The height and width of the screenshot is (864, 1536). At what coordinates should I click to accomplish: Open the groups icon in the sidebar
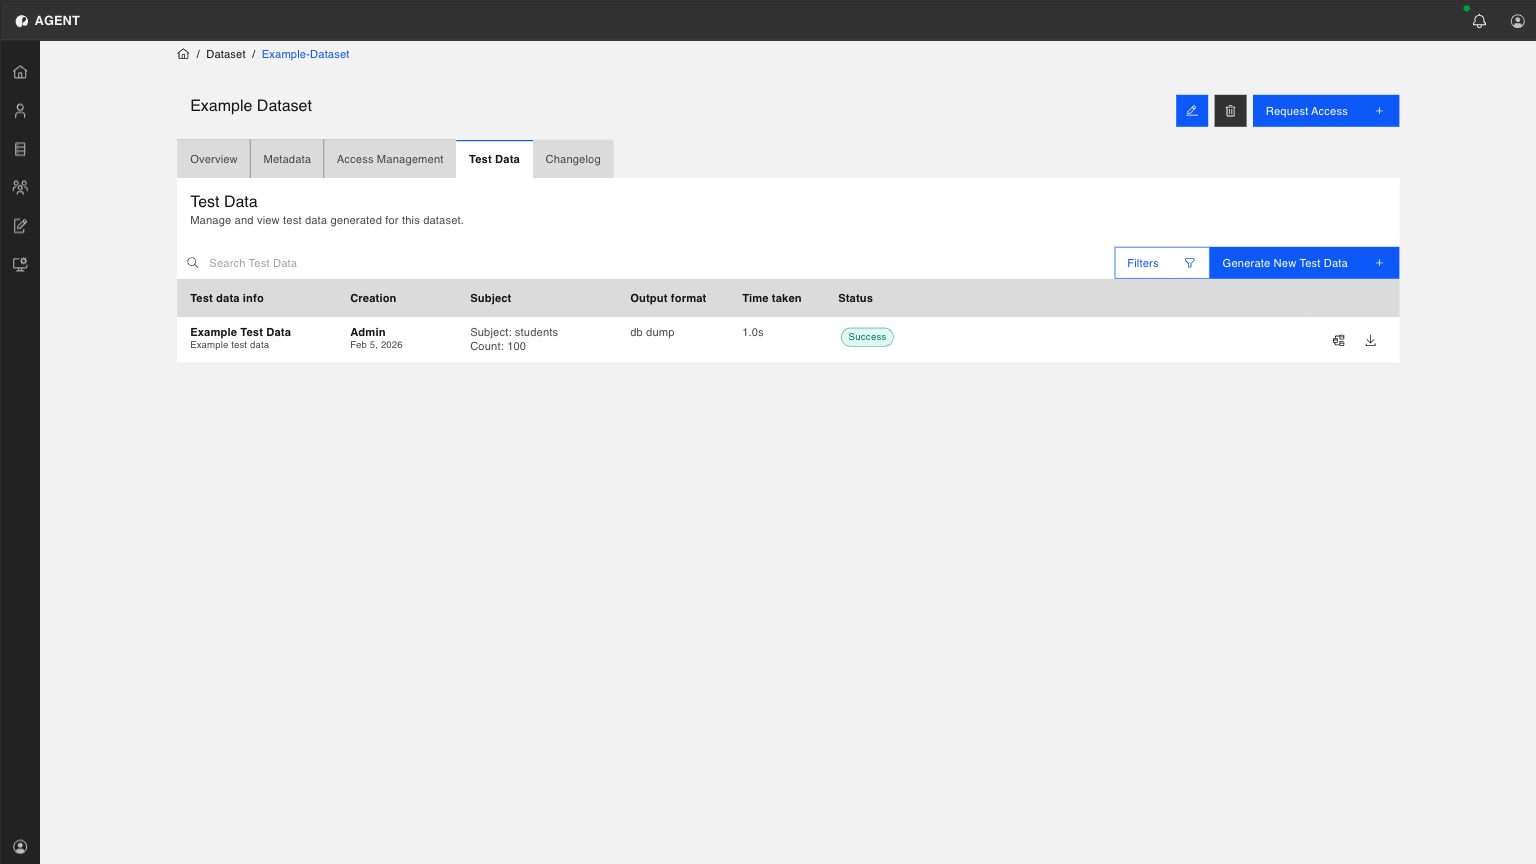[20, 187]
